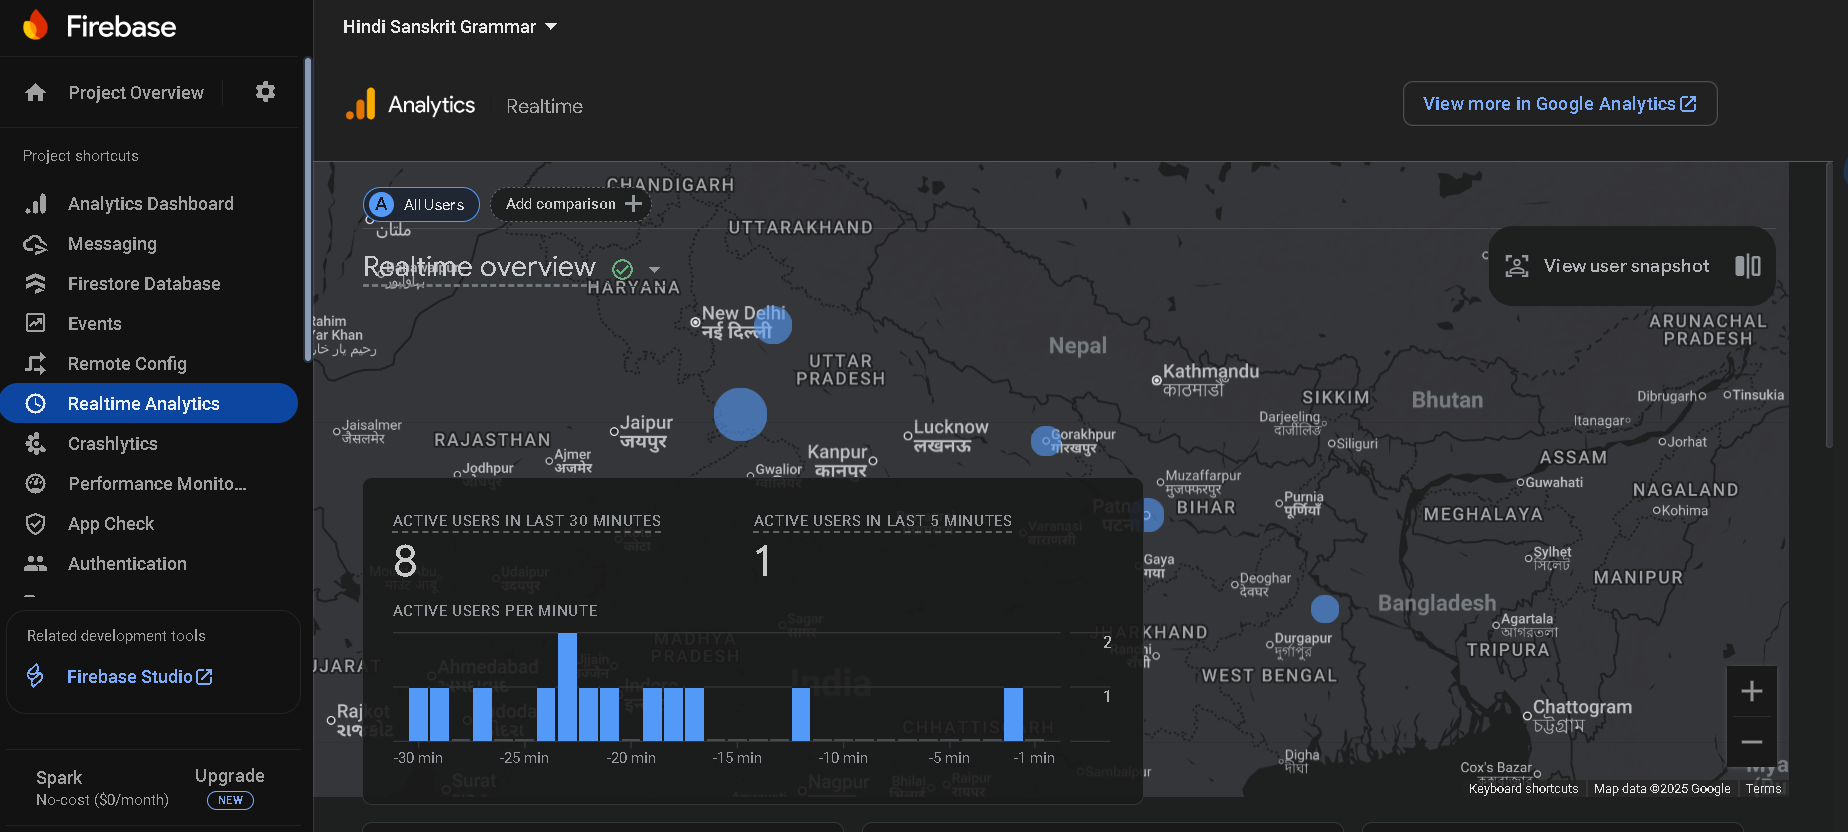
Task: Open Project Overview home icon
Action: (x=36, y=93)
